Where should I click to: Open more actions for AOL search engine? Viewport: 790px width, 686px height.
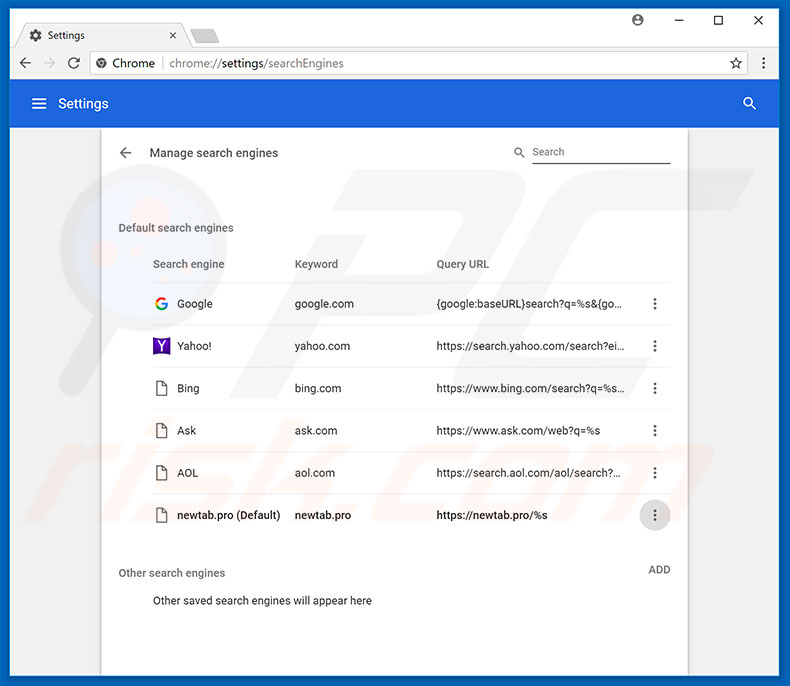tap(655, 473)
